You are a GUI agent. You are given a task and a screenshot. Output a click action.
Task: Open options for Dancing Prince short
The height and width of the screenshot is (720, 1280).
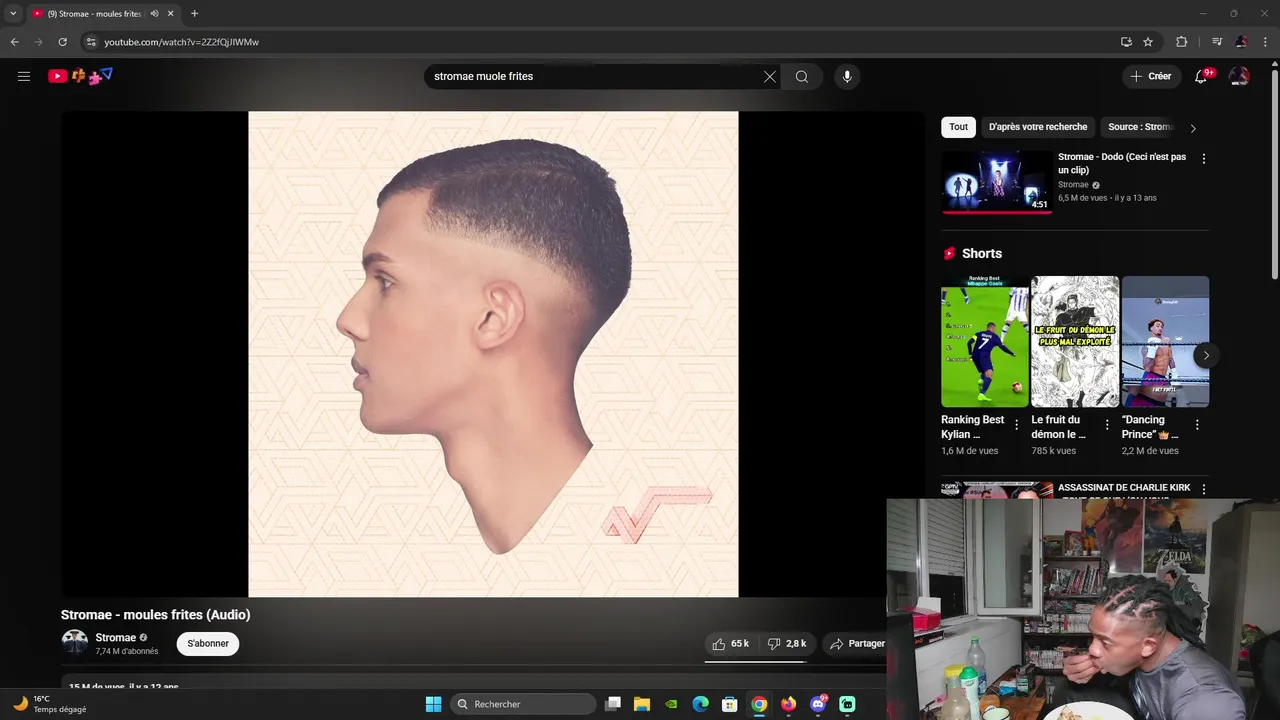pos(1197,425)
